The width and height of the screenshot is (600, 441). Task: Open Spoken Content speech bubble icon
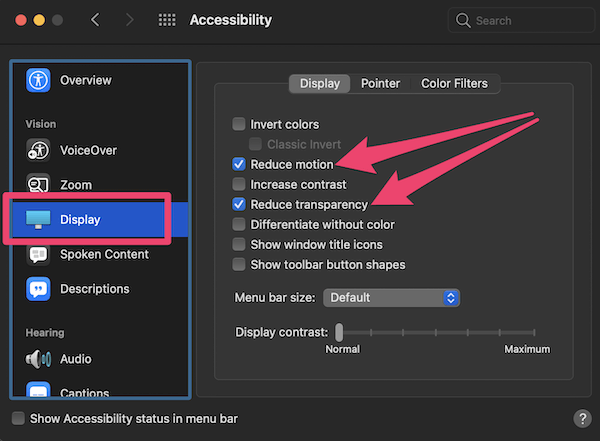38,254
